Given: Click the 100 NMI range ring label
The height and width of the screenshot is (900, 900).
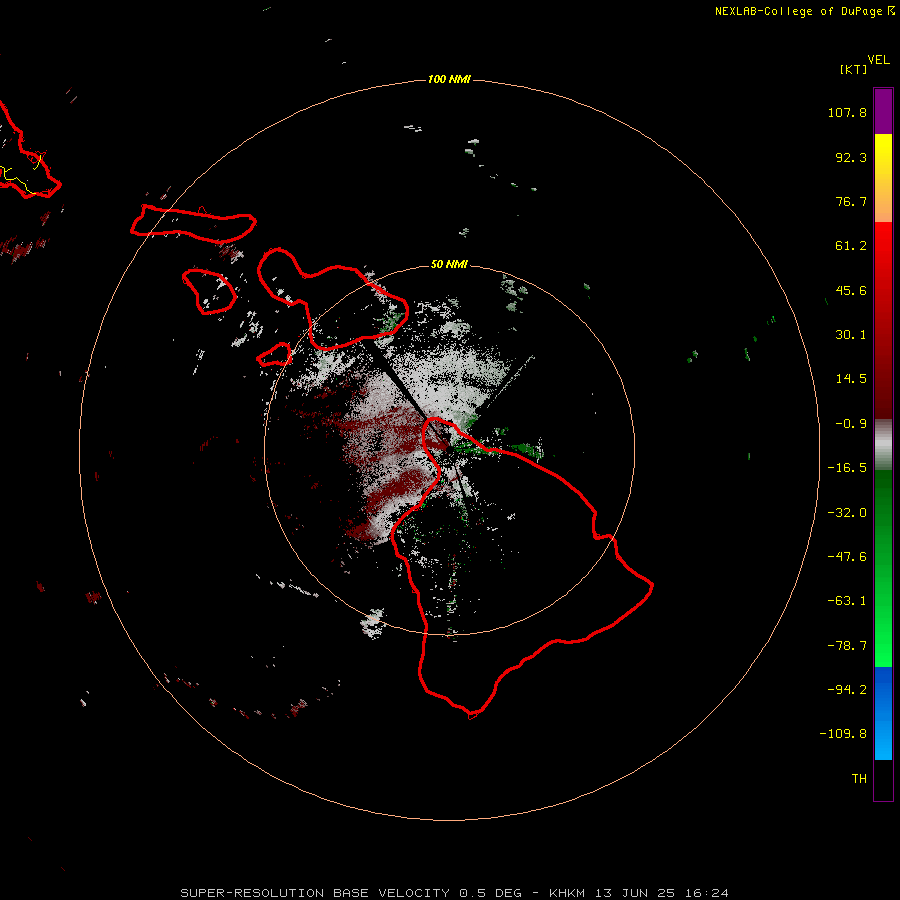Looking at the screenshot, I should [x=449, y=79].
